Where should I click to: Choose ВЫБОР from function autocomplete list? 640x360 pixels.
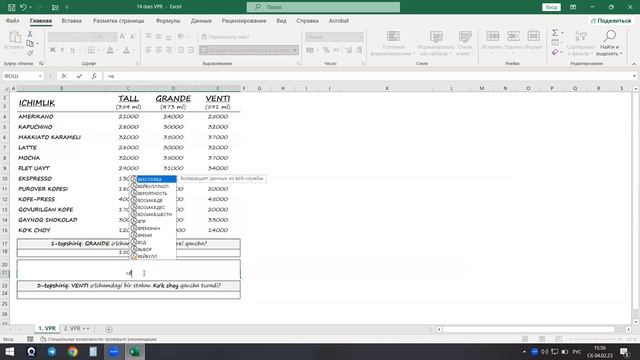tap(153, 249)
